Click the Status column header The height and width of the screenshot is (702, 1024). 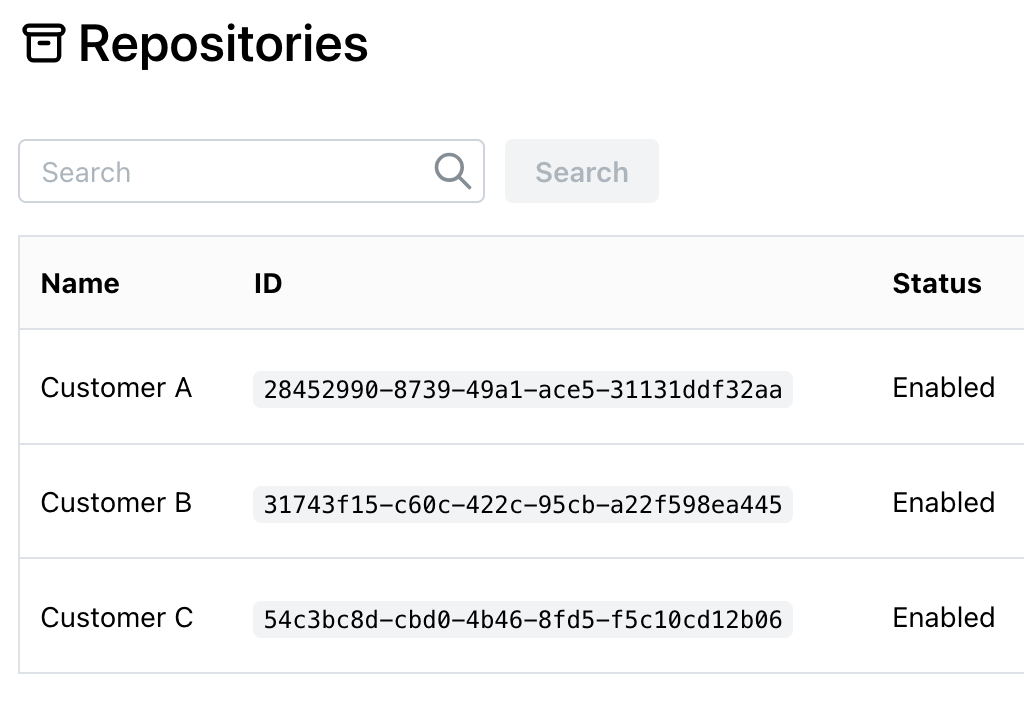click(x=937, y=283)
